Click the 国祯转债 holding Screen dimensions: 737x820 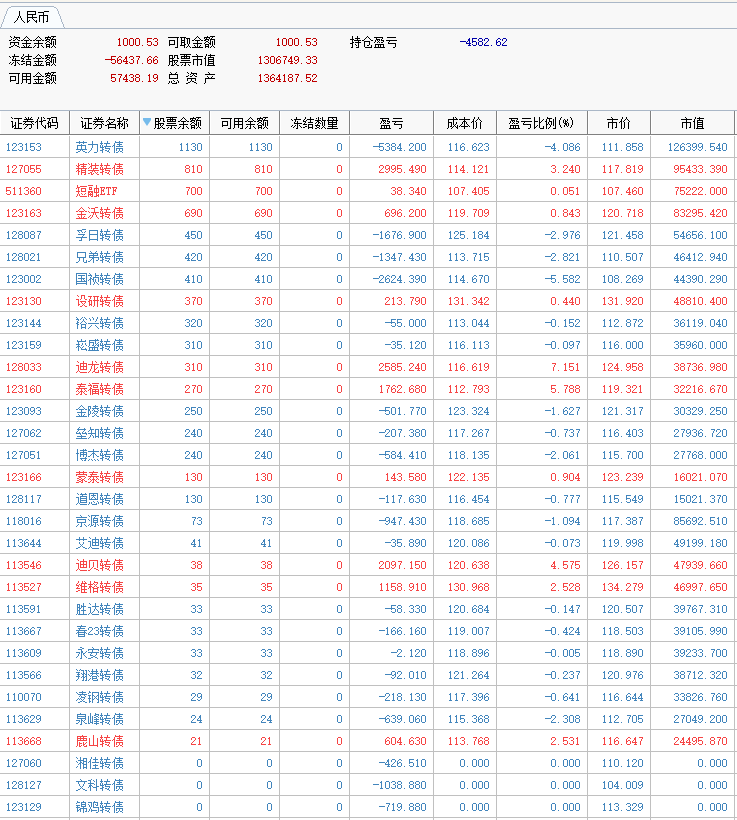coord(99,279)
